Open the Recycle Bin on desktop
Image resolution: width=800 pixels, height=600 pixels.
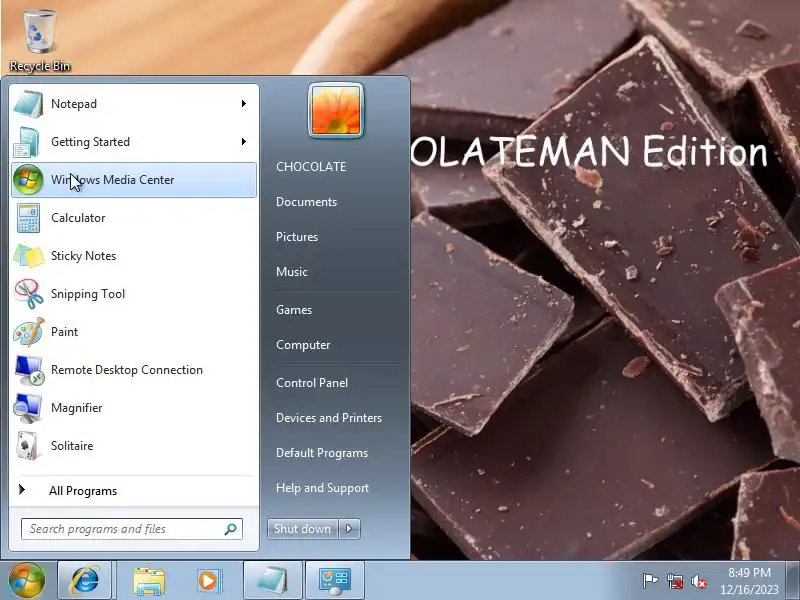tap(40, 41)
